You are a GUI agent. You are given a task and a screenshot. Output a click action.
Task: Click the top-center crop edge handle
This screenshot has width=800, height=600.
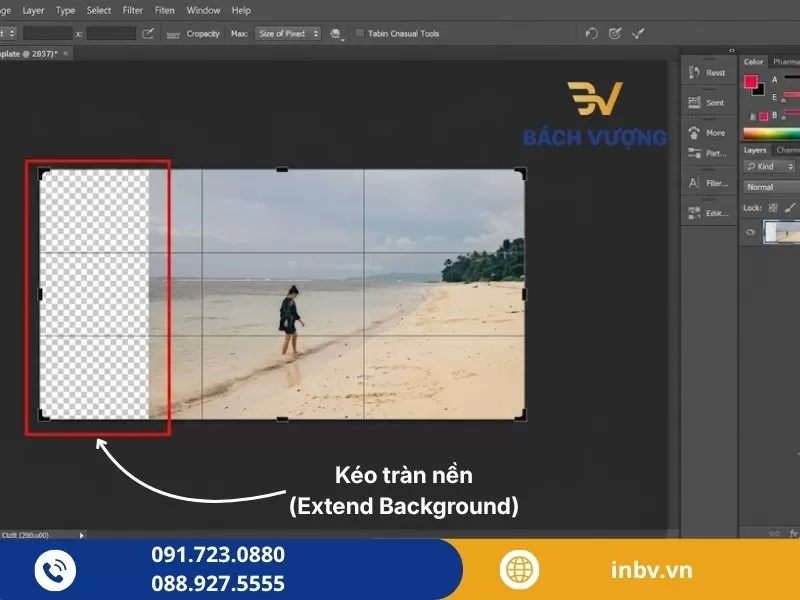click(x=282, y=169)
